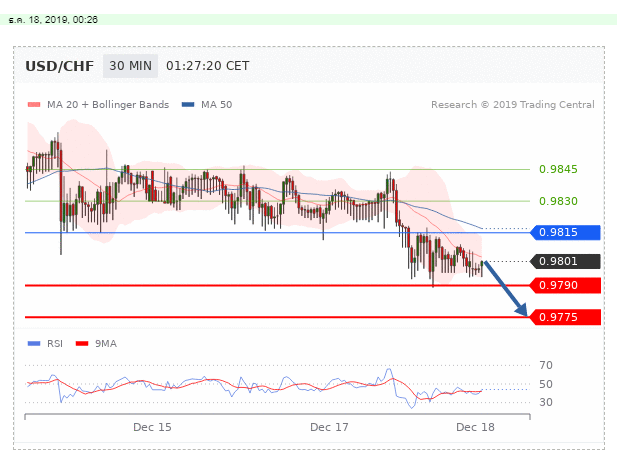Screen dimensions: 617x459
Task: Click the Dec 15 date axis label
Action: [152, 427]
